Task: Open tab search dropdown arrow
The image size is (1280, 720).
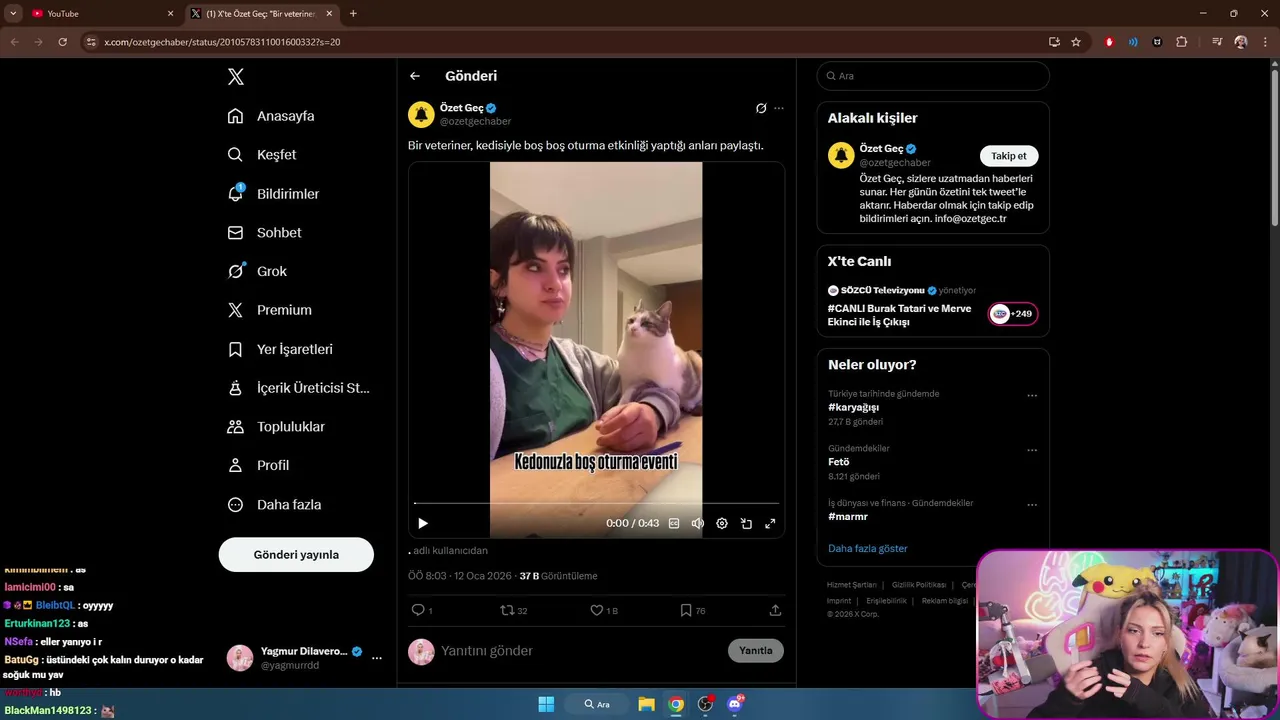Action: click(13, 14)
